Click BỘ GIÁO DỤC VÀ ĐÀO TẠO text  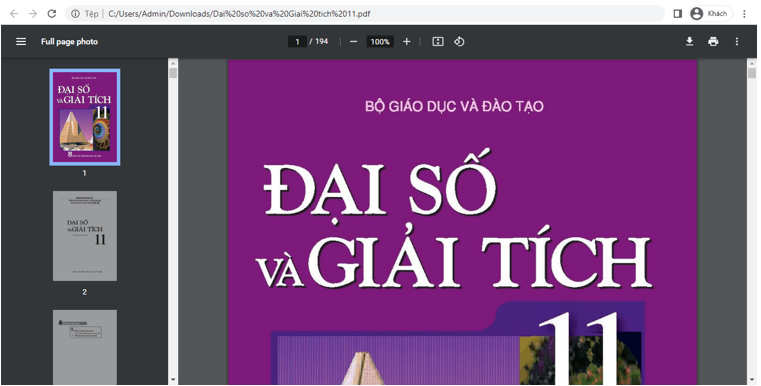pos(454,106)
